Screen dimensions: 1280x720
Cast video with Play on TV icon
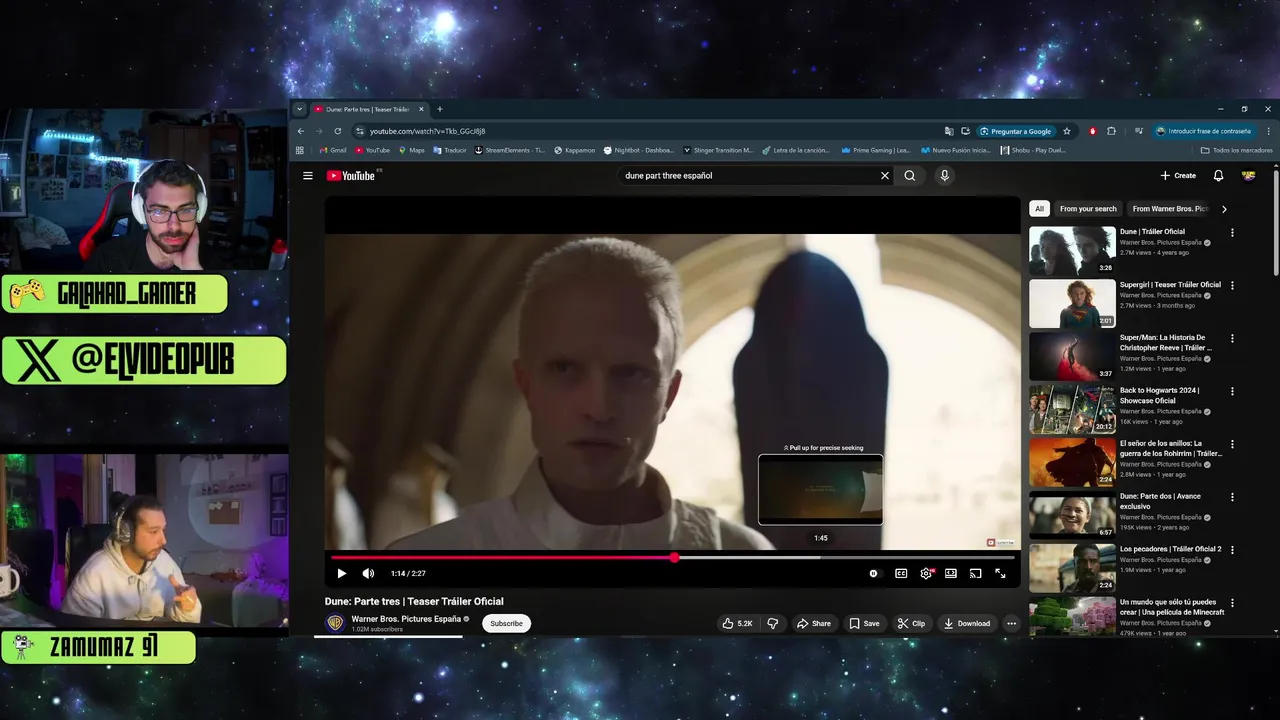(x=975, y=574)
